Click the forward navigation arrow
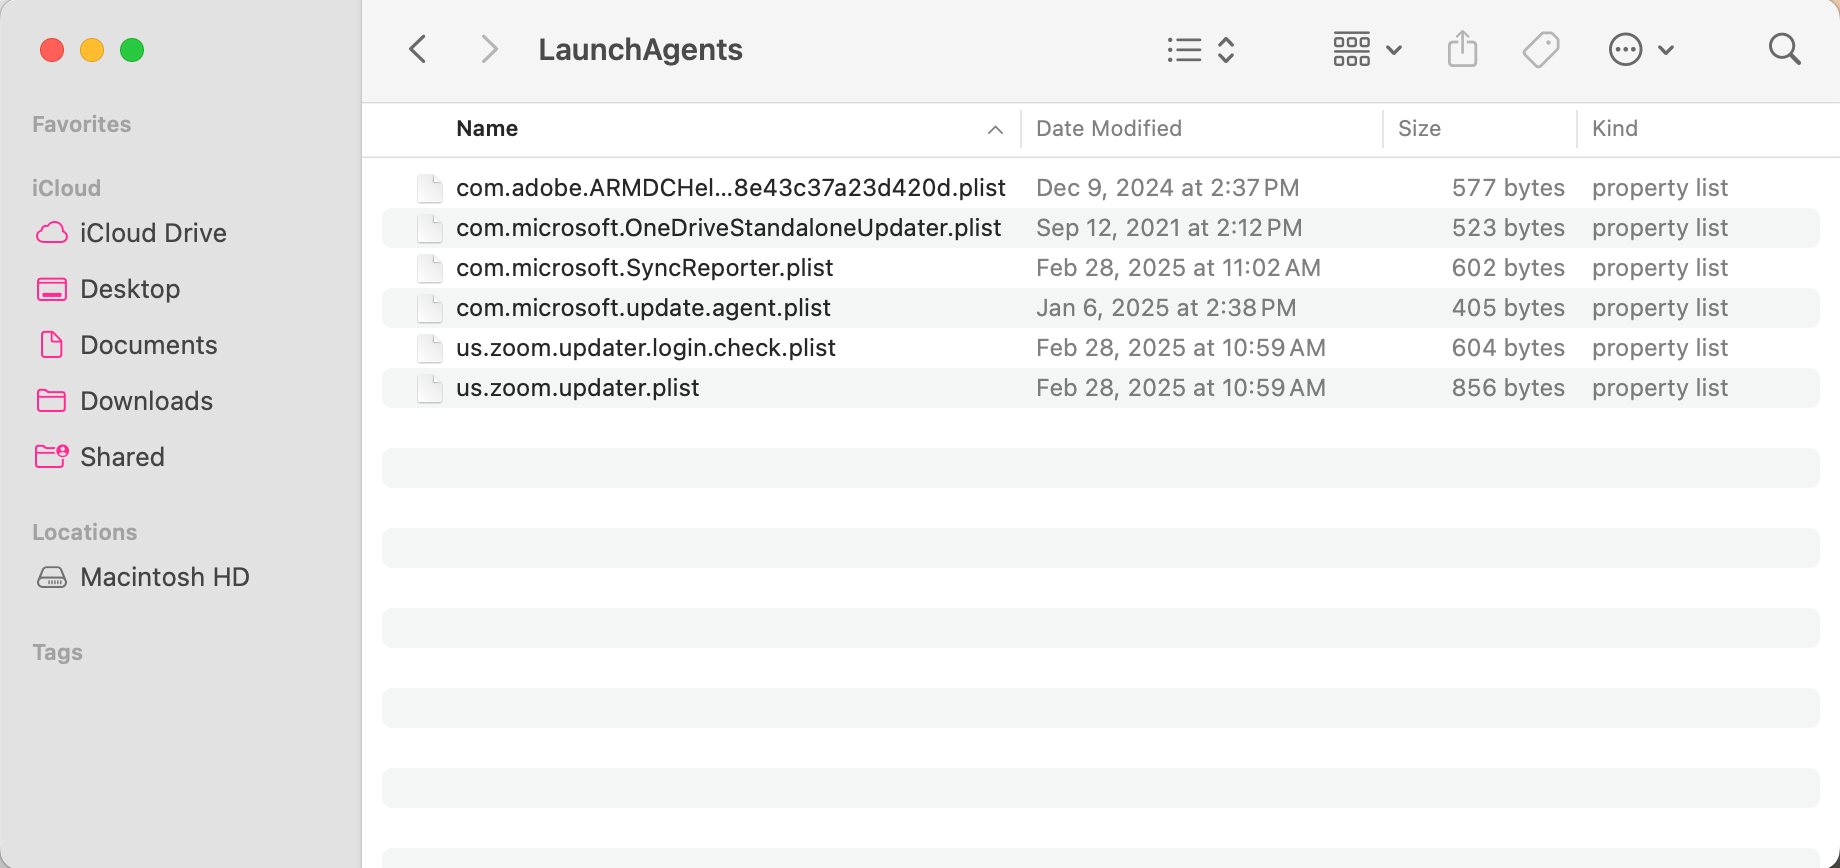1840x868 pixels. [488, 49]
